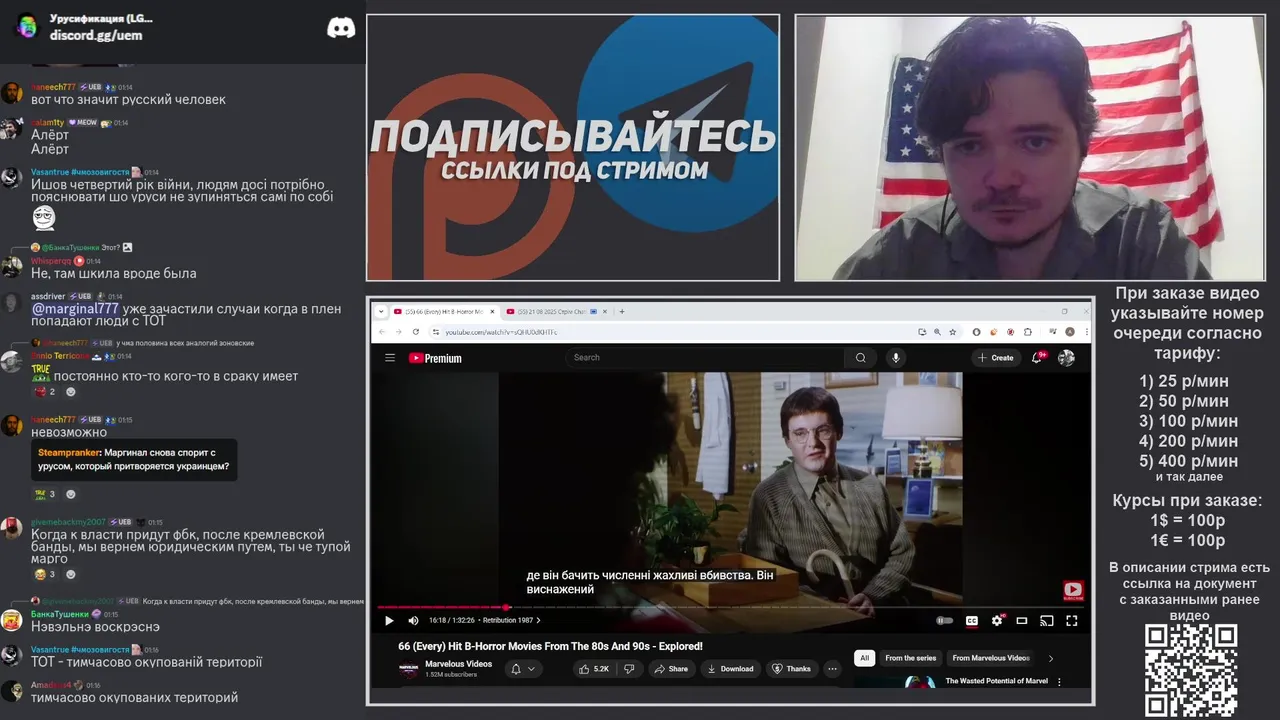Mute the video with the speaker icon
1280x720 pixels.
click(x=413, y=620)
